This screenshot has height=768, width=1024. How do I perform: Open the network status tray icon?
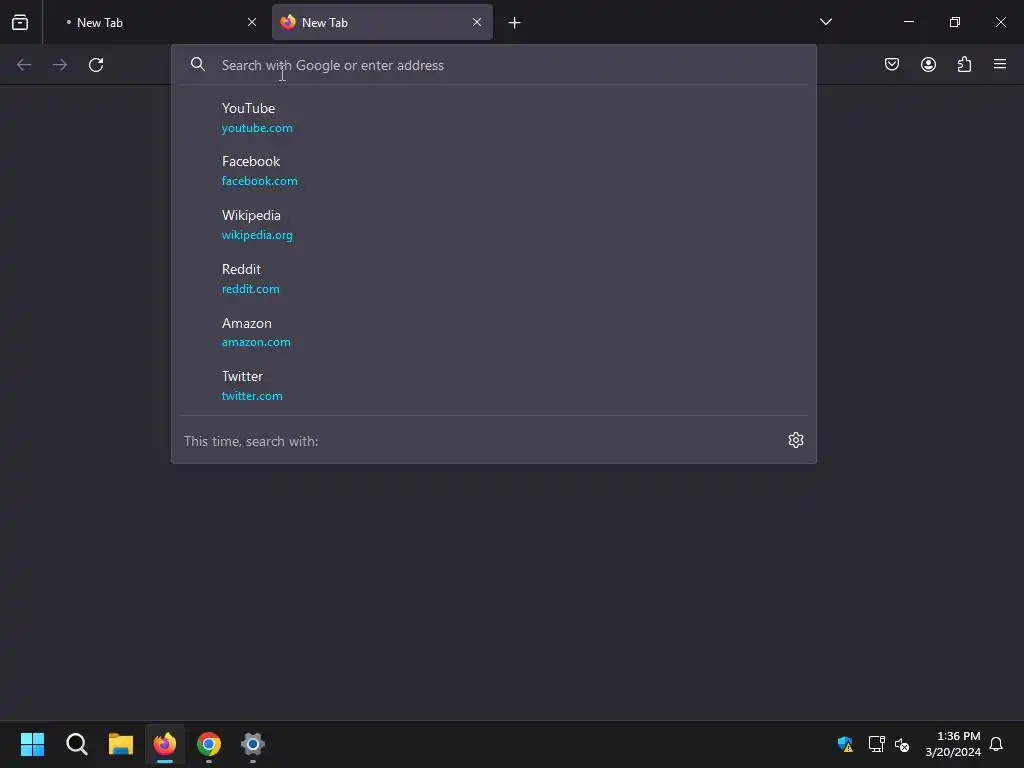click(x=876, y=744)
